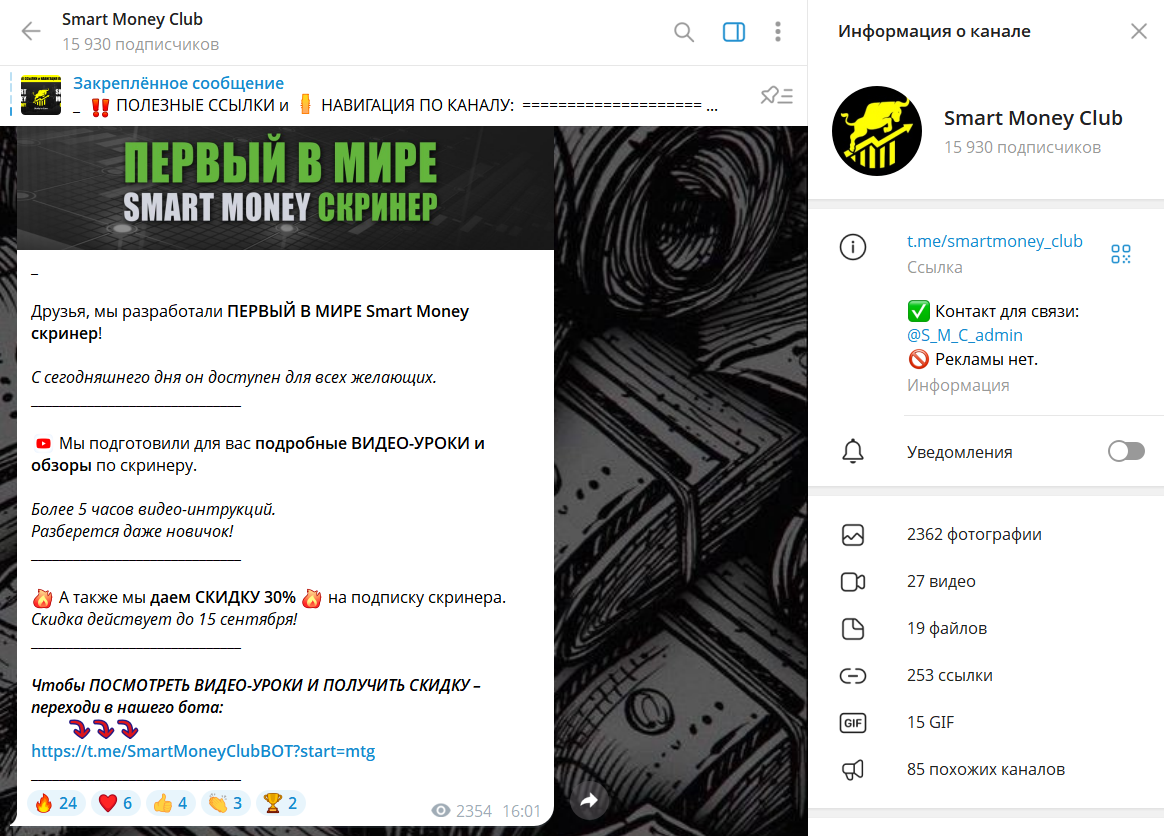Screen dimensions: 1164x836
Task: Open '27 видео' media list
Action: click(x=941, y=581)
